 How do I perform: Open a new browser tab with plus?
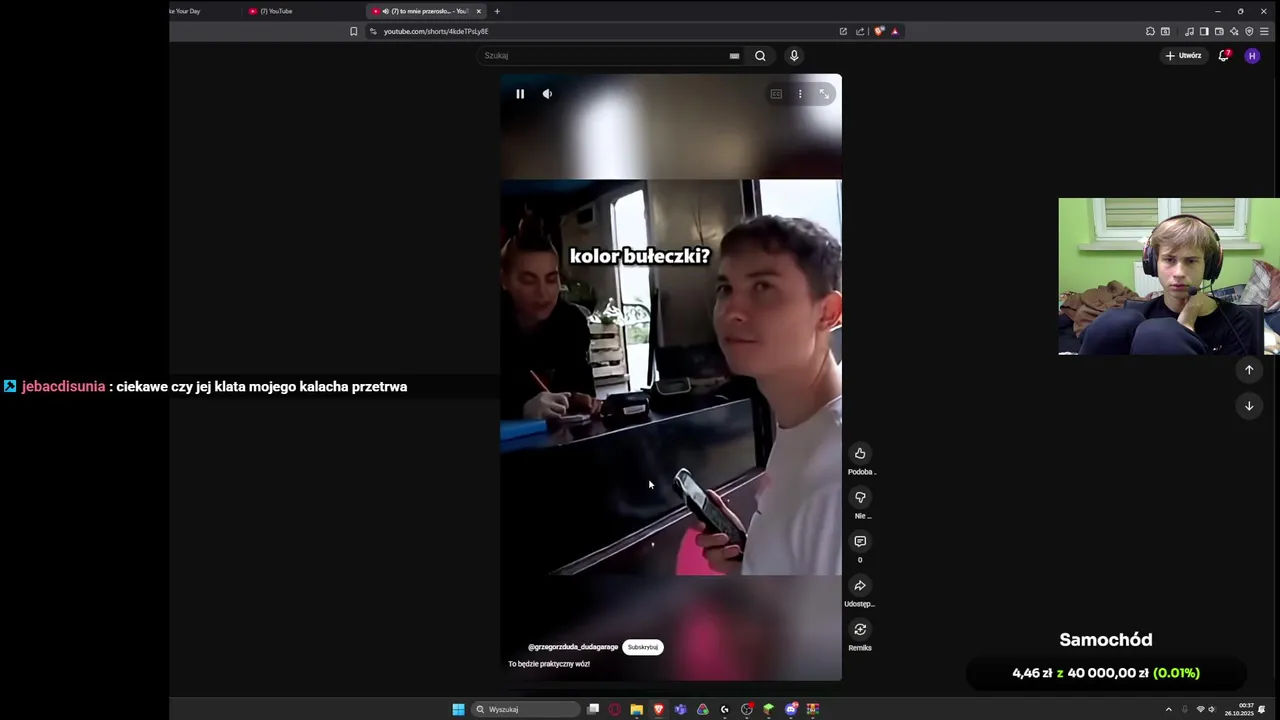(x=497, y=11)
